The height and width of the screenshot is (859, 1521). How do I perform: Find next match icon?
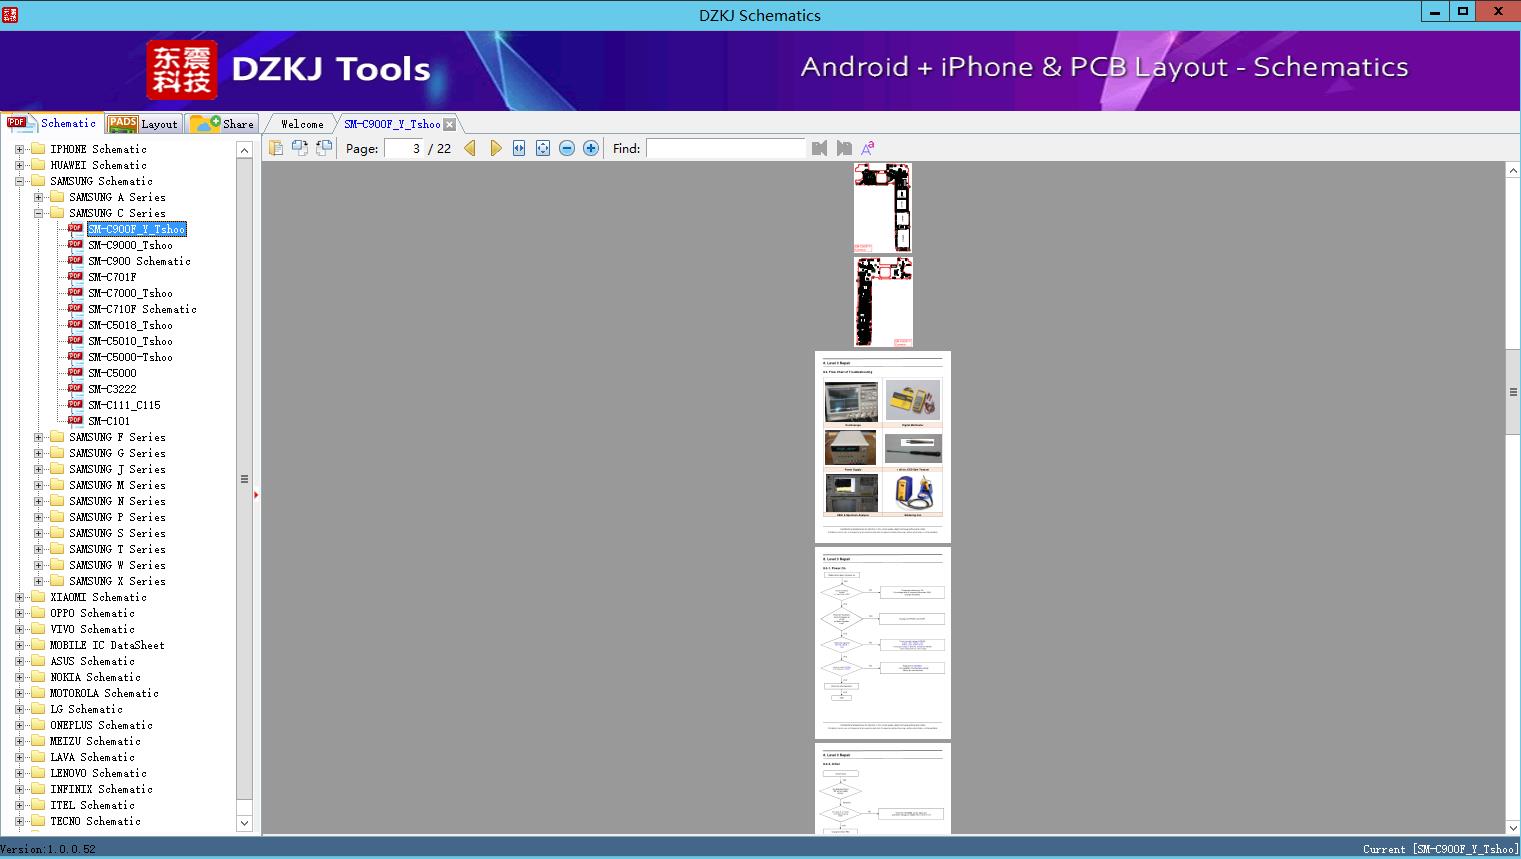844,148
